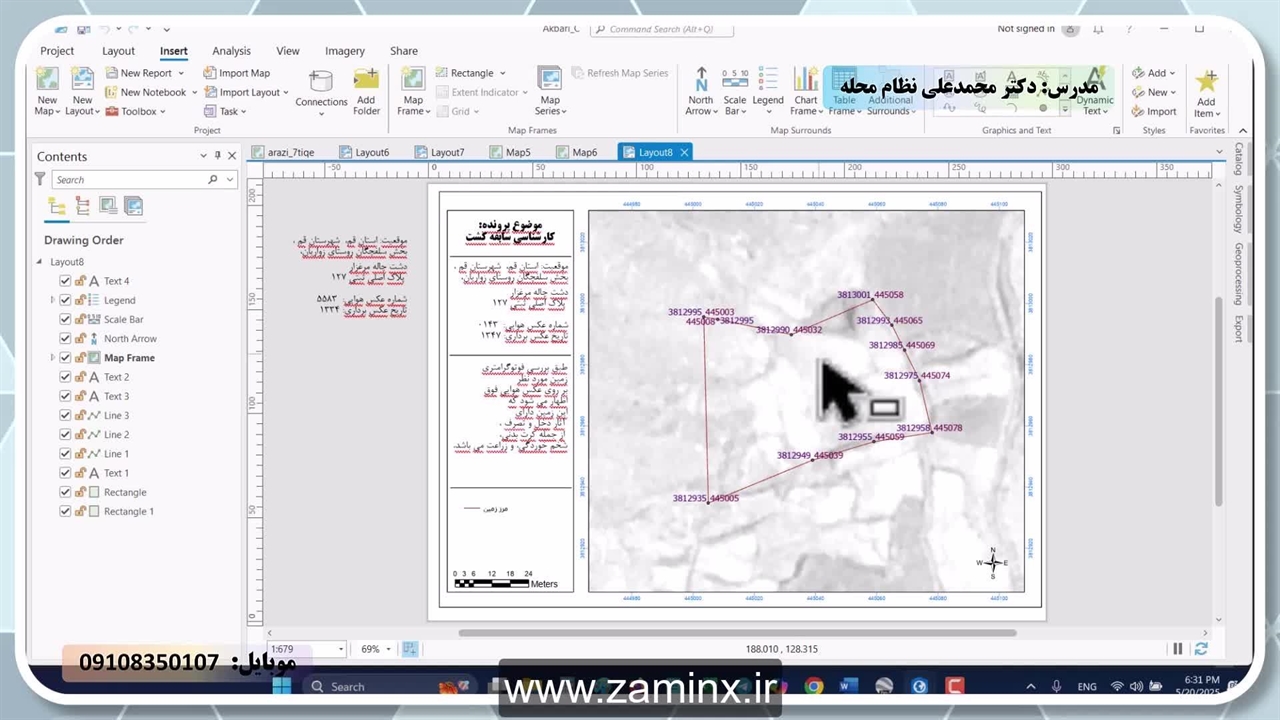Uncheck the Rectangle 1 element checkbox
The image size is (1280, 720).
65,511
